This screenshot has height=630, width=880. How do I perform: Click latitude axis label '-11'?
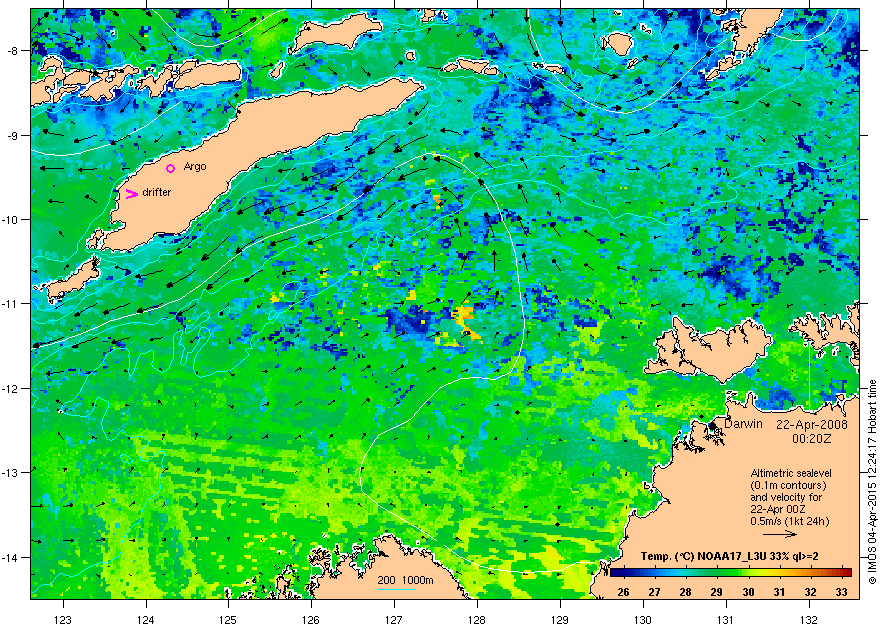tap(11, 304)
